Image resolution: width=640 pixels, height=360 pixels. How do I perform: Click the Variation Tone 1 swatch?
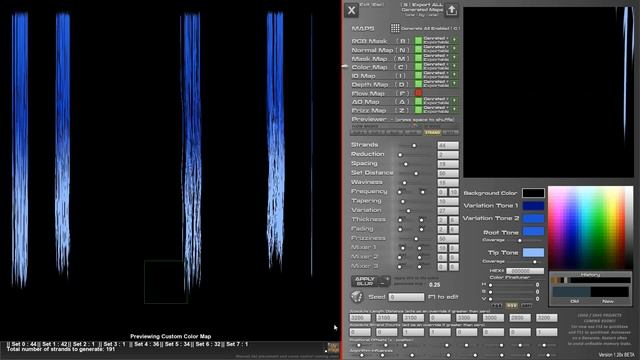tap(533, 205)
